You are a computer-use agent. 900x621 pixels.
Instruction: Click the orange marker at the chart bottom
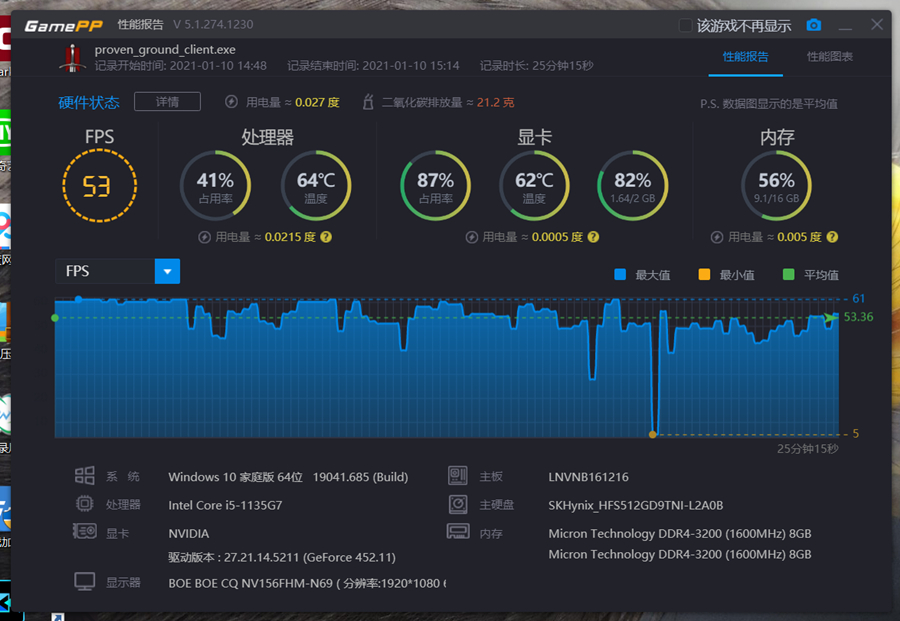click(653, 434)
